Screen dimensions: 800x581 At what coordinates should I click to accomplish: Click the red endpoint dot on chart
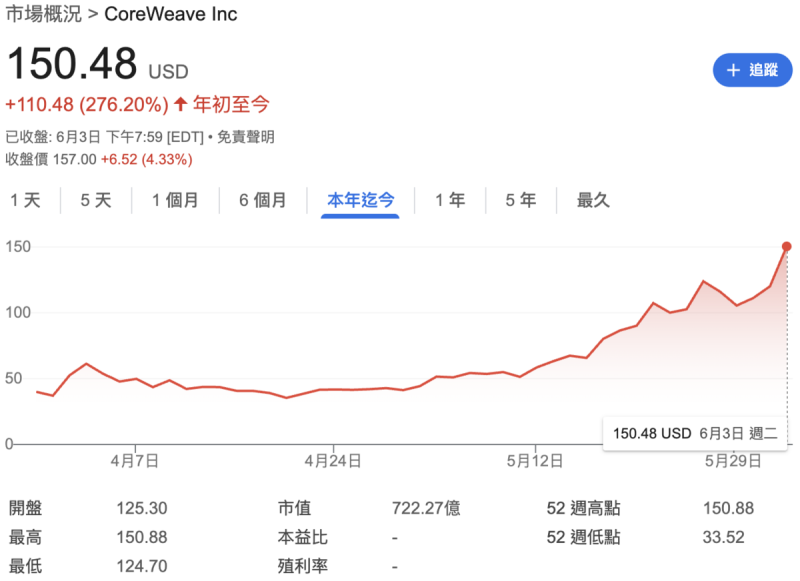(787, 246)
